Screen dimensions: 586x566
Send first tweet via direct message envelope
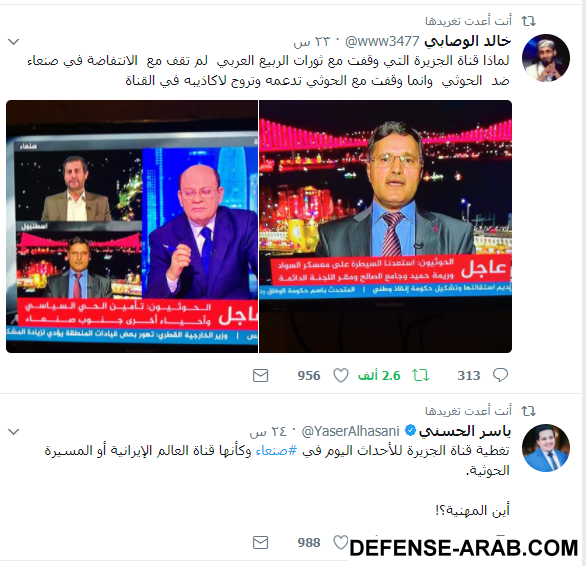click(260, 375)
